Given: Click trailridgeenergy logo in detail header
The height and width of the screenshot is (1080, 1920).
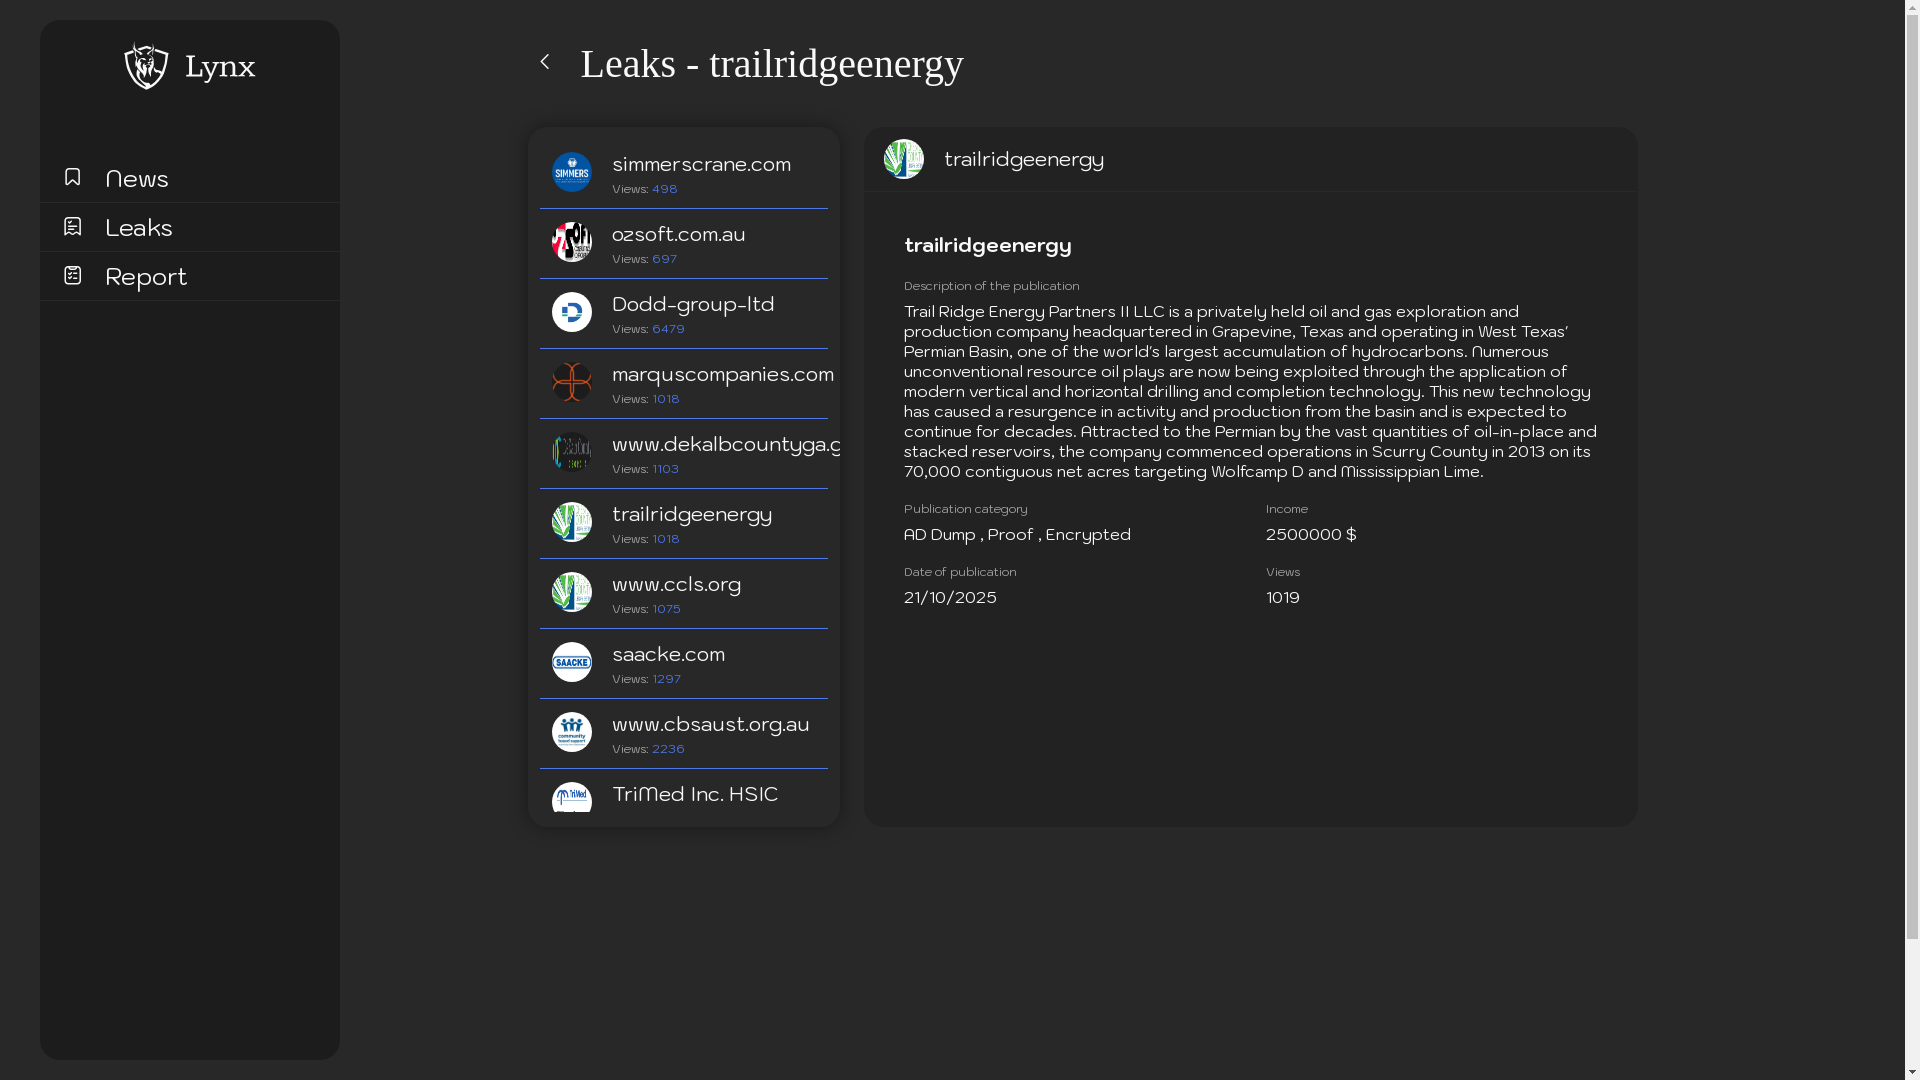Looking at the screenshot, I should point(904,159).
